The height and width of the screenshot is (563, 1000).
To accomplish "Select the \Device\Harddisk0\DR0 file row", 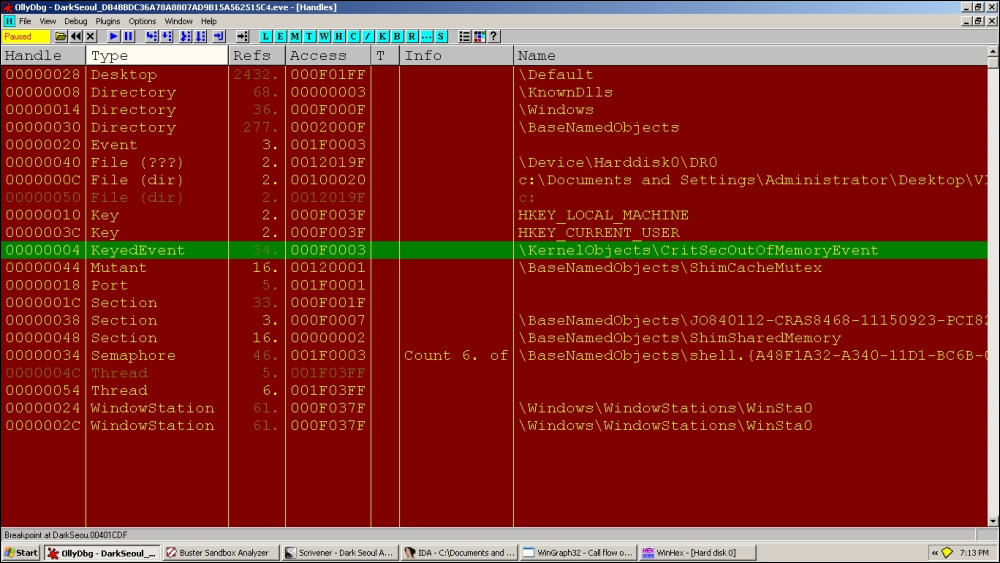I will pos(494,162).
